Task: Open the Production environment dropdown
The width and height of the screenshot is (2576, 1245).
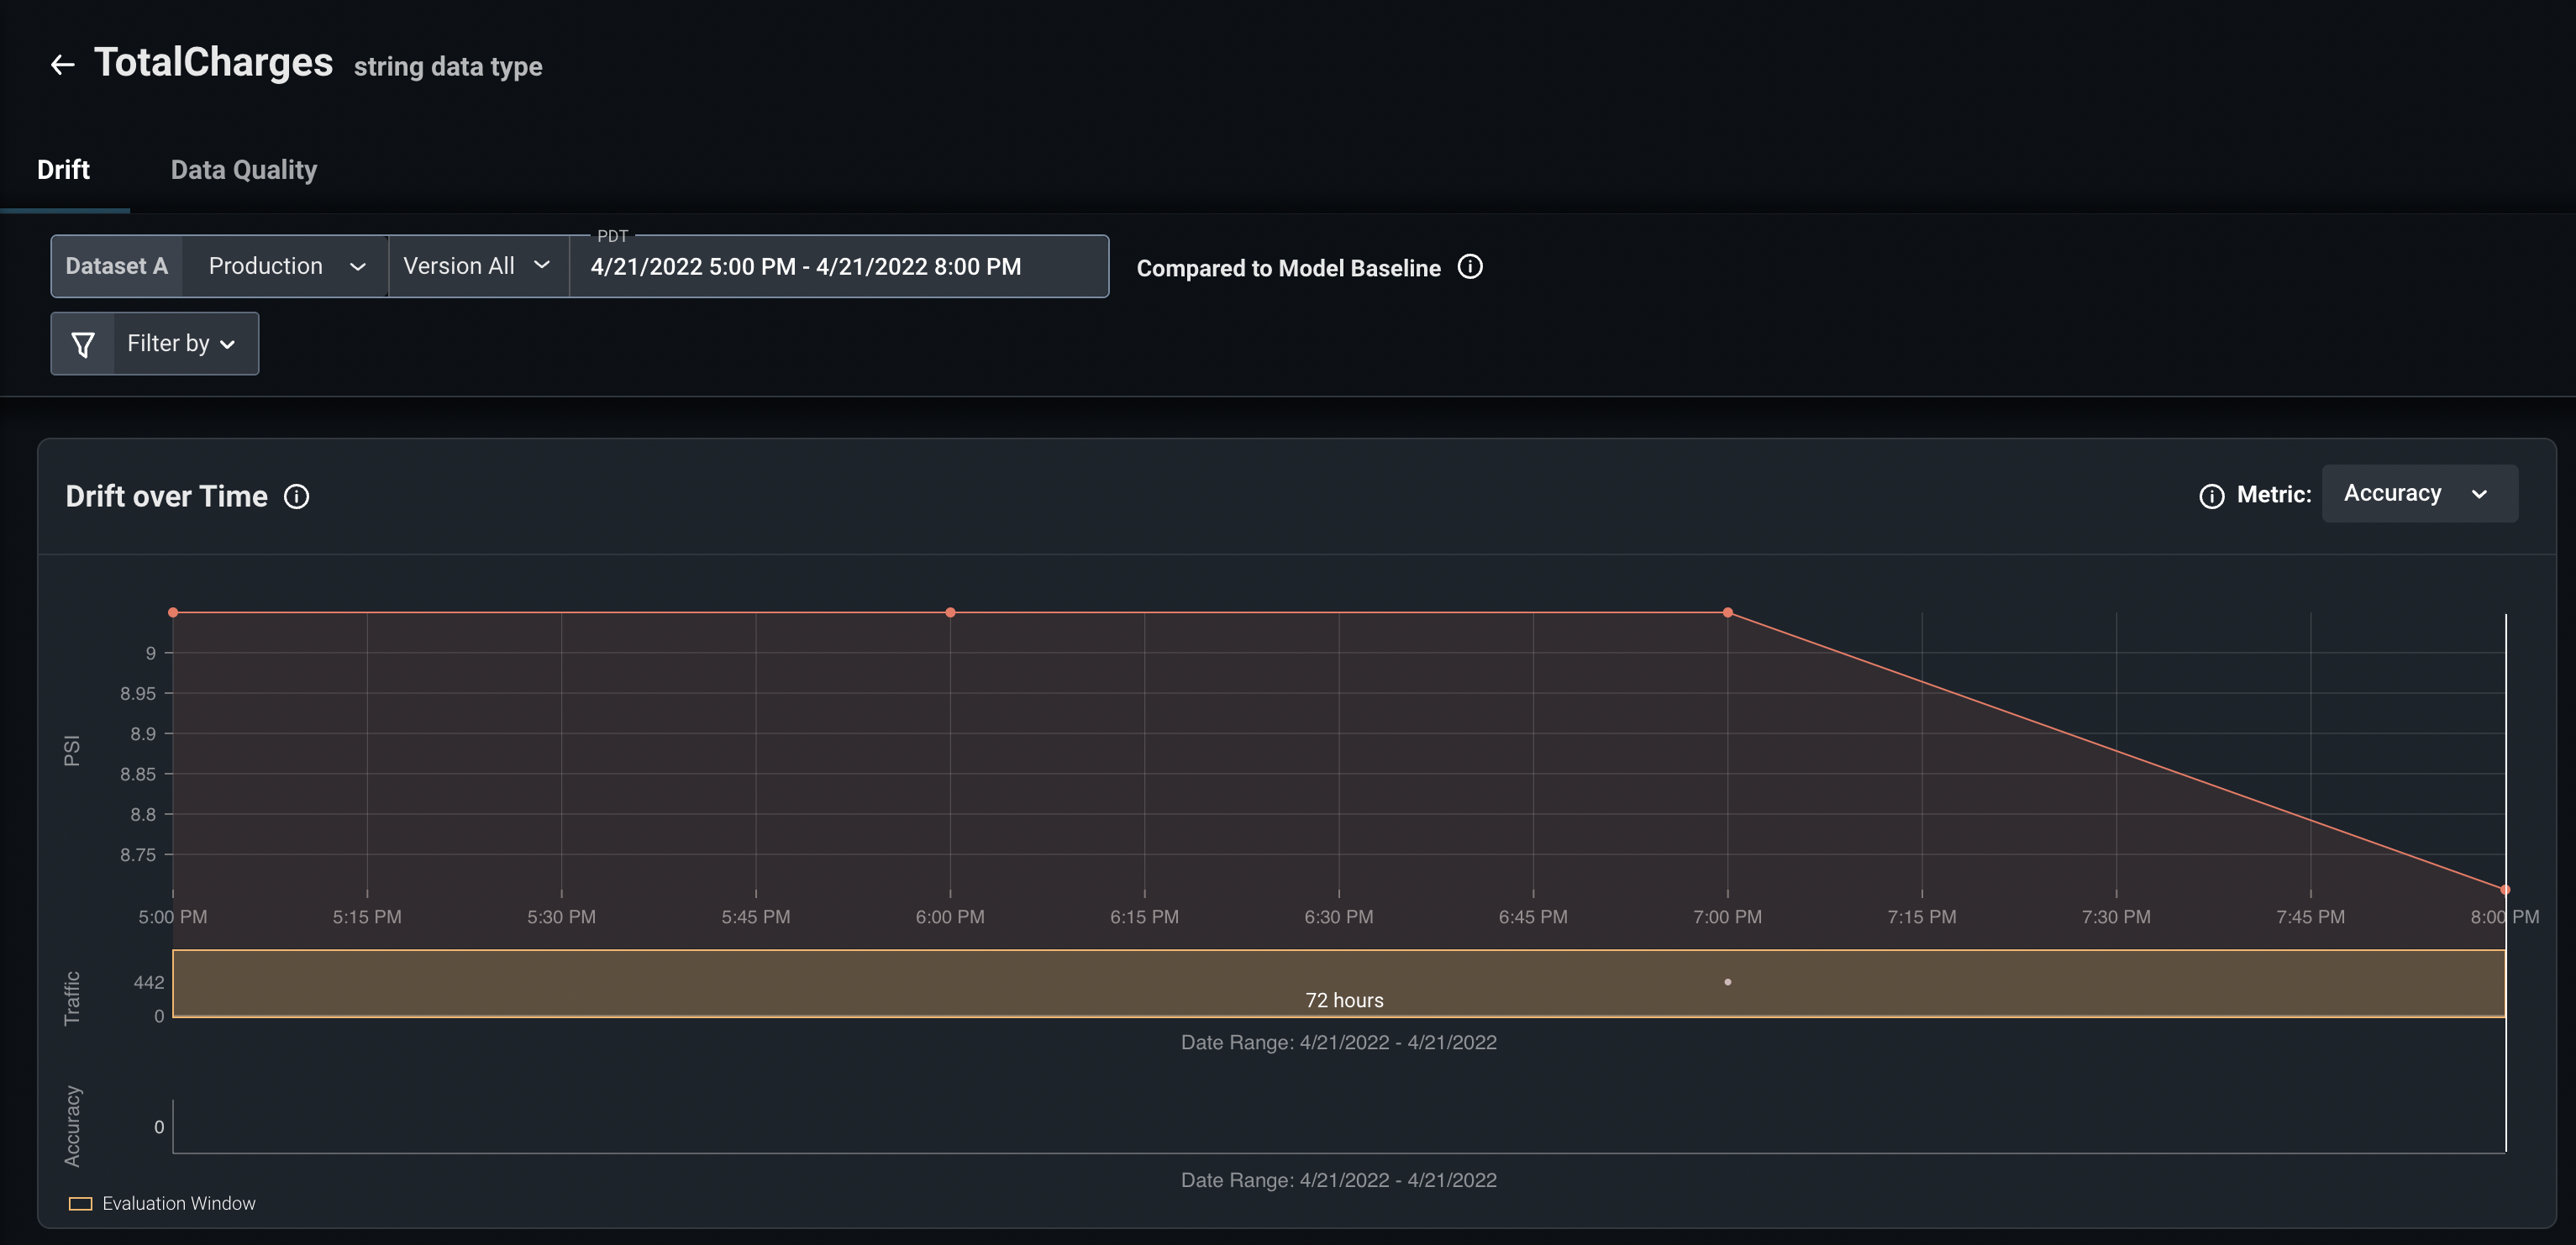Action: (286, 266)
